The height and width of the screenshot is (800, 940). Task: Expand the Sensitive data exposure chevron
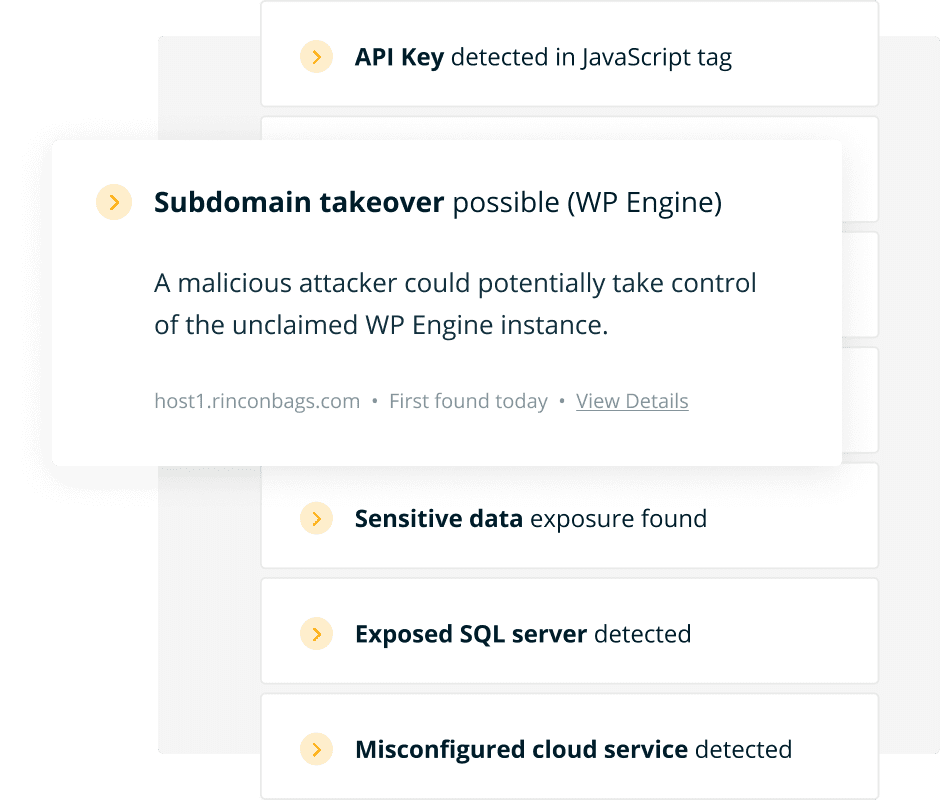316,519
